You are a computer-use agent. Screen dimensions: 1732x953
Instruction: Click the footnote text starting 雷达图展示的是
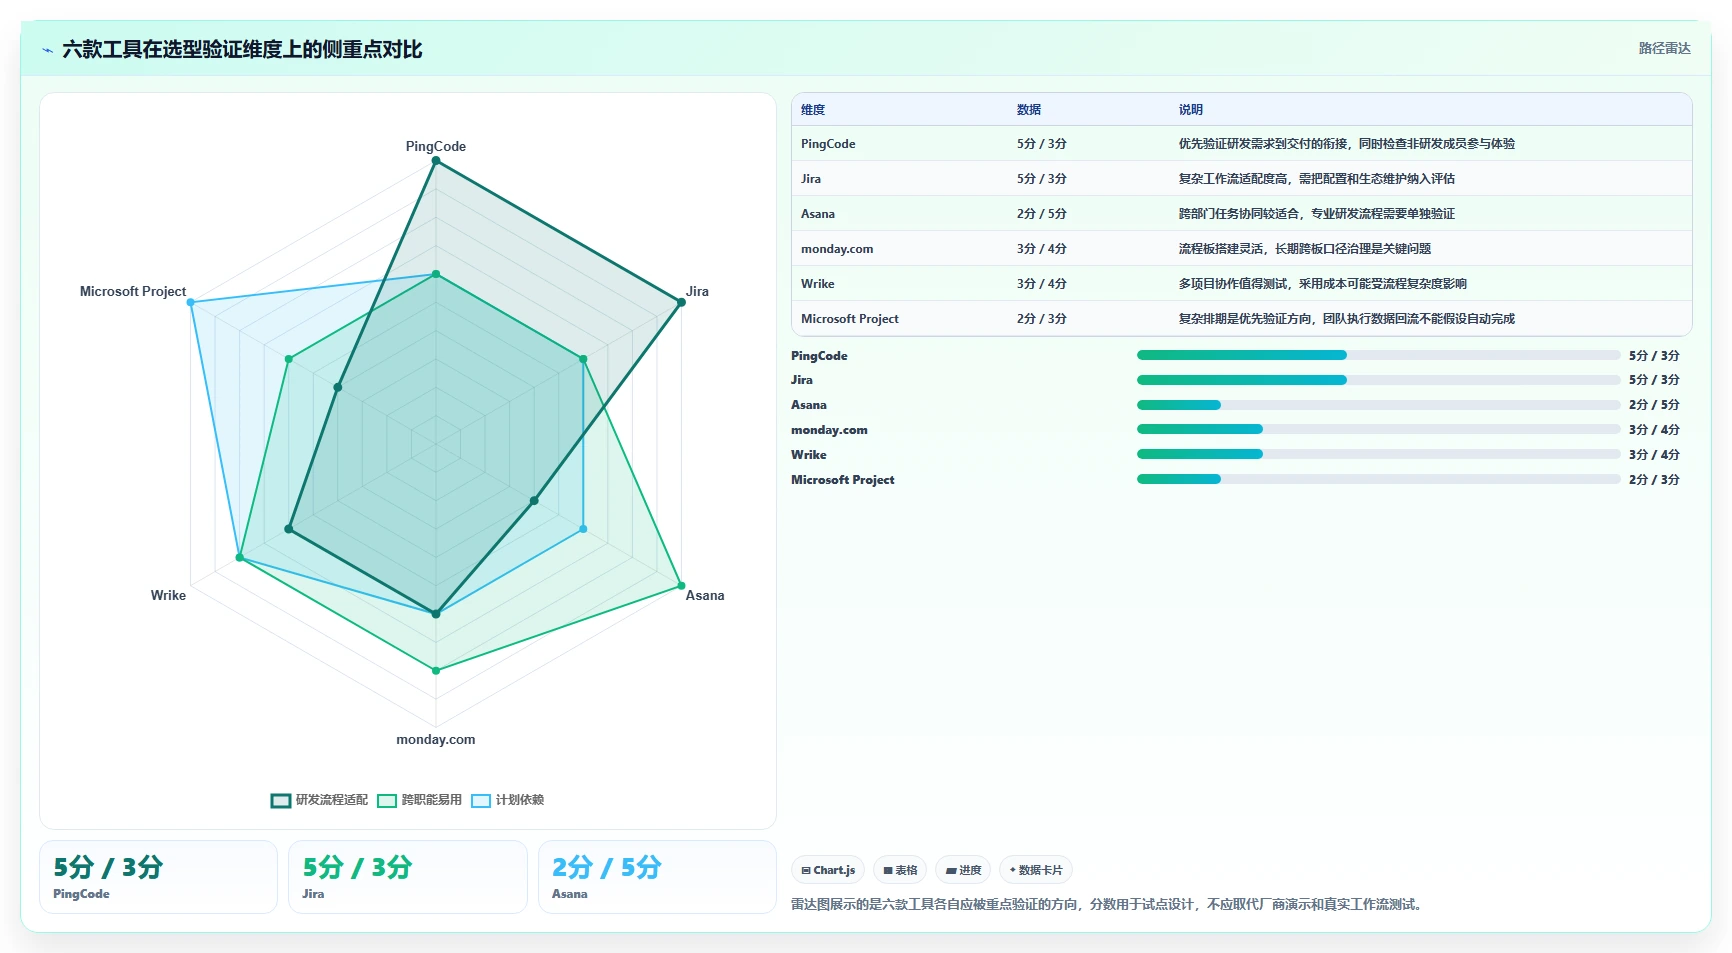pyautogui.click(x=1109, y=905)
